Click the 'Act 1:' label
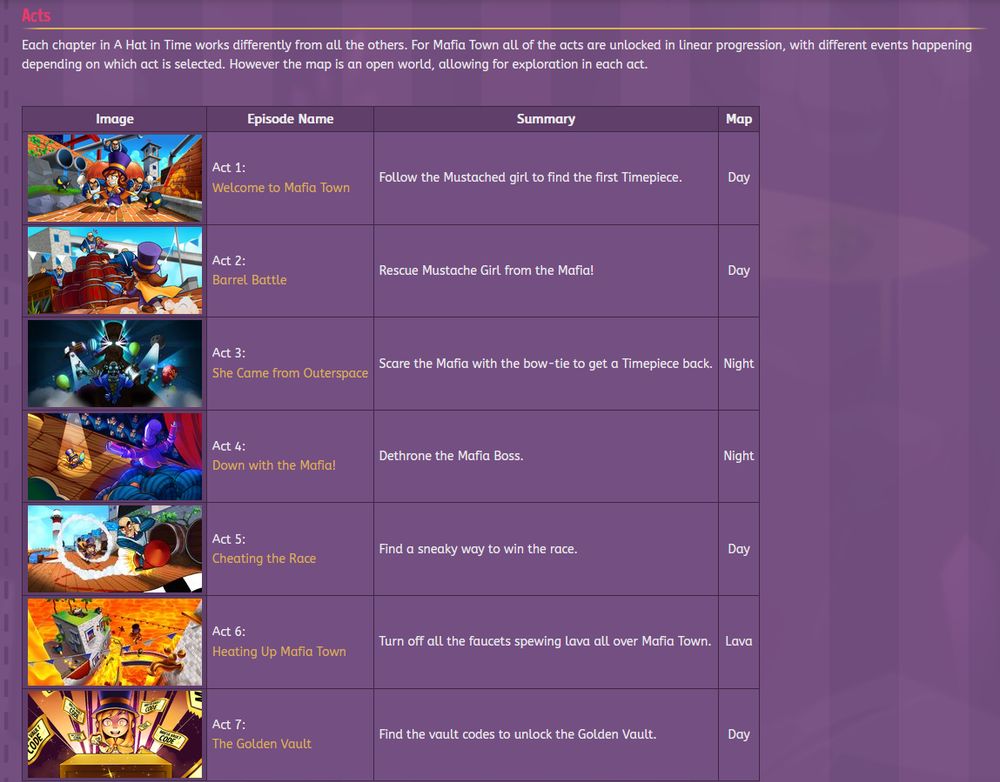Image resolution: width=1000 pixels, height=782 pixels. (x=229, y=167)
